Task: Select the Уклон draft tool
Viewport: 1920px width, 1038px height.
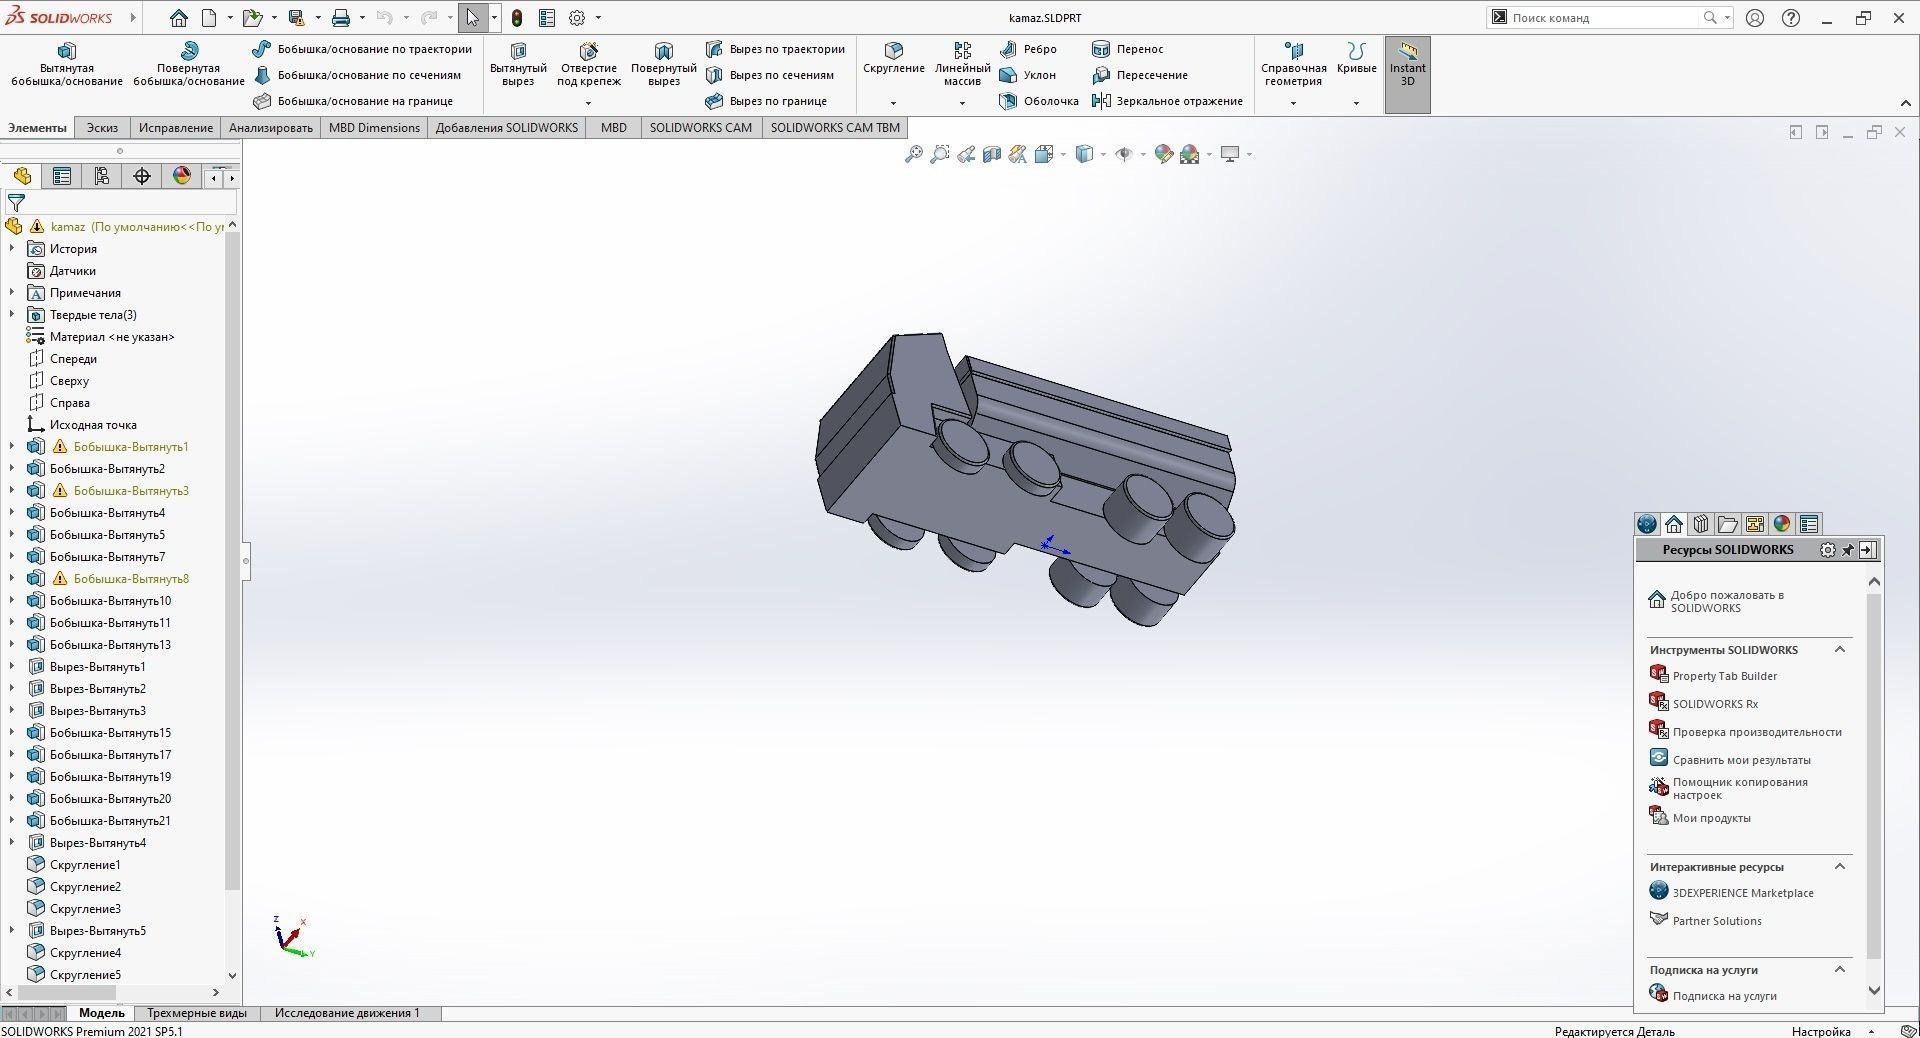Action: point(1028,75)
